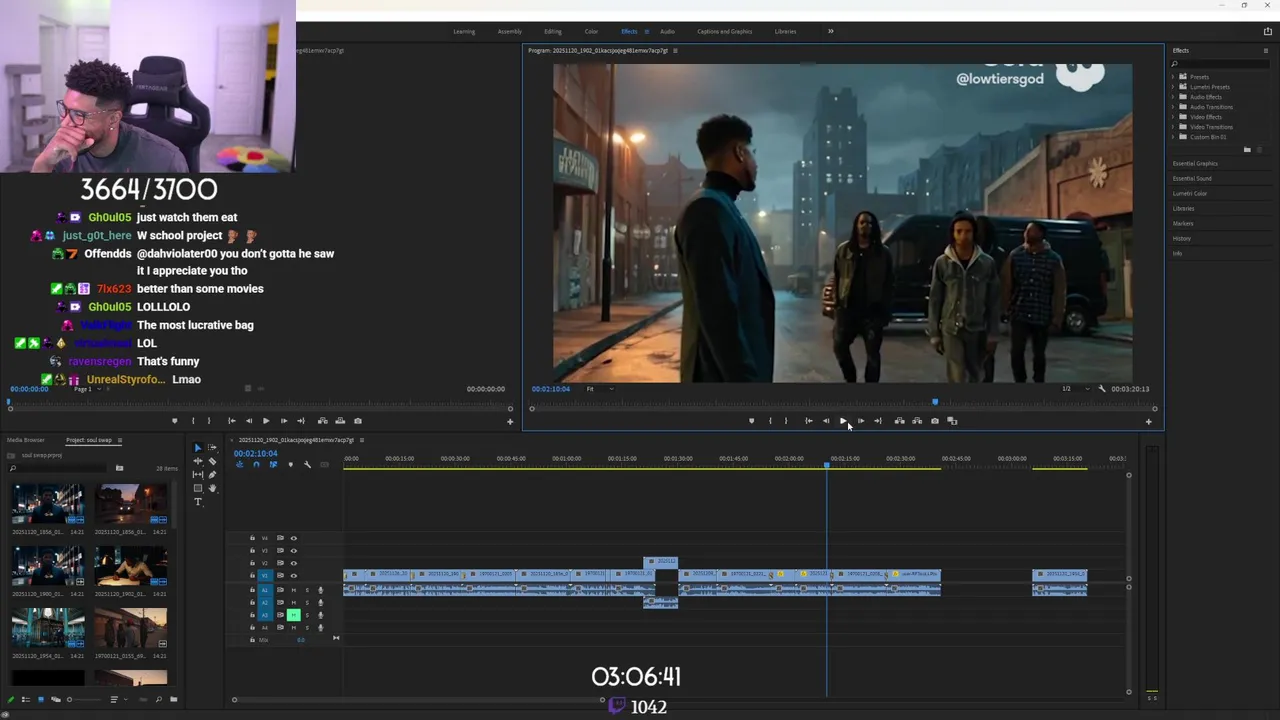Viewport: 1280px width, 720px height.
Task: Toggle V1 track targeting
Action: [x=265, y=576]
